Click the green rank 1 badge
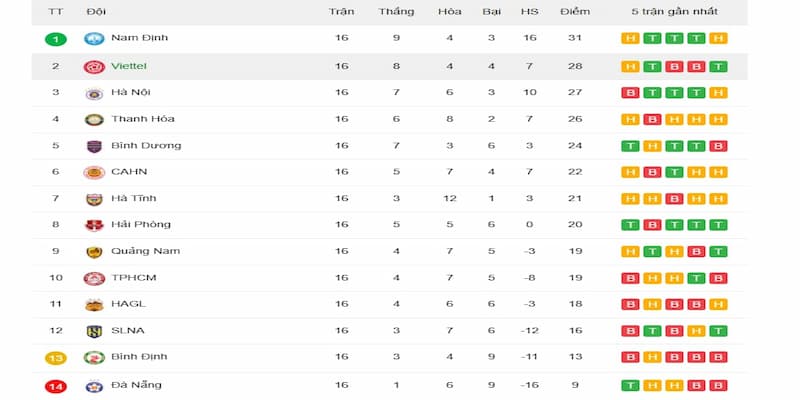 [56, 39]
